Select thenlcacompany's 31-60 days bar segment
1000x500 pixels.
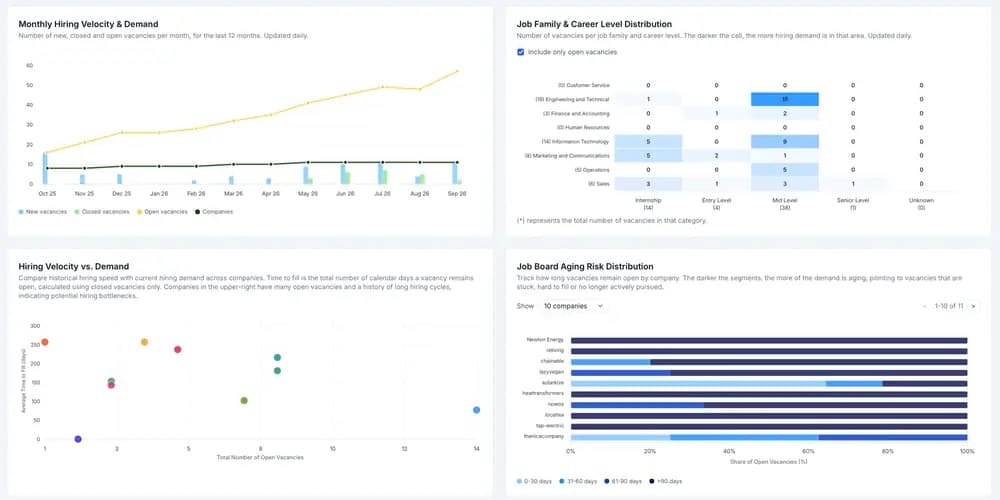click(x=744, y=437)
